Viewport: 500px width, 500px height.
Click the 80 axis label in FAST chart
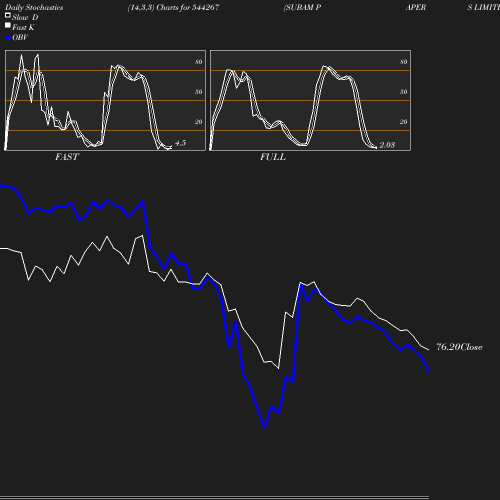(199, 62)
